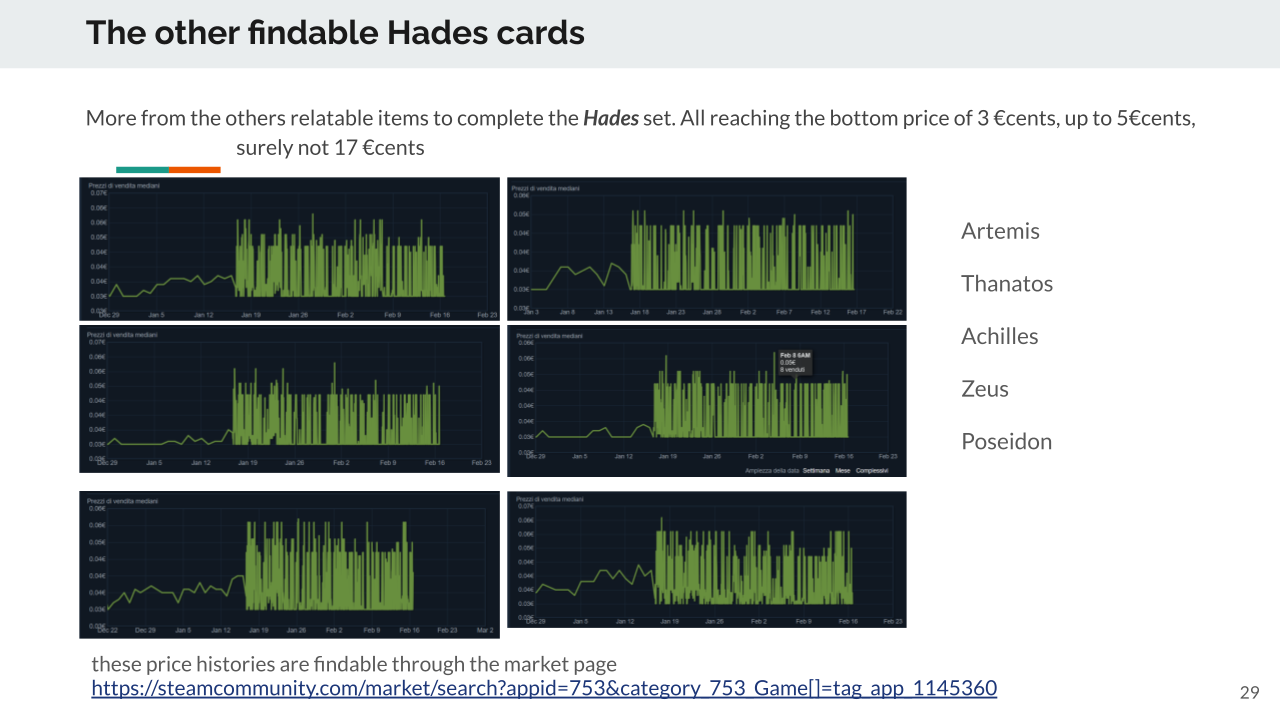Screen dimensions: 1280x720
Task: Click the middle-left price history chart
Action: 289,398
